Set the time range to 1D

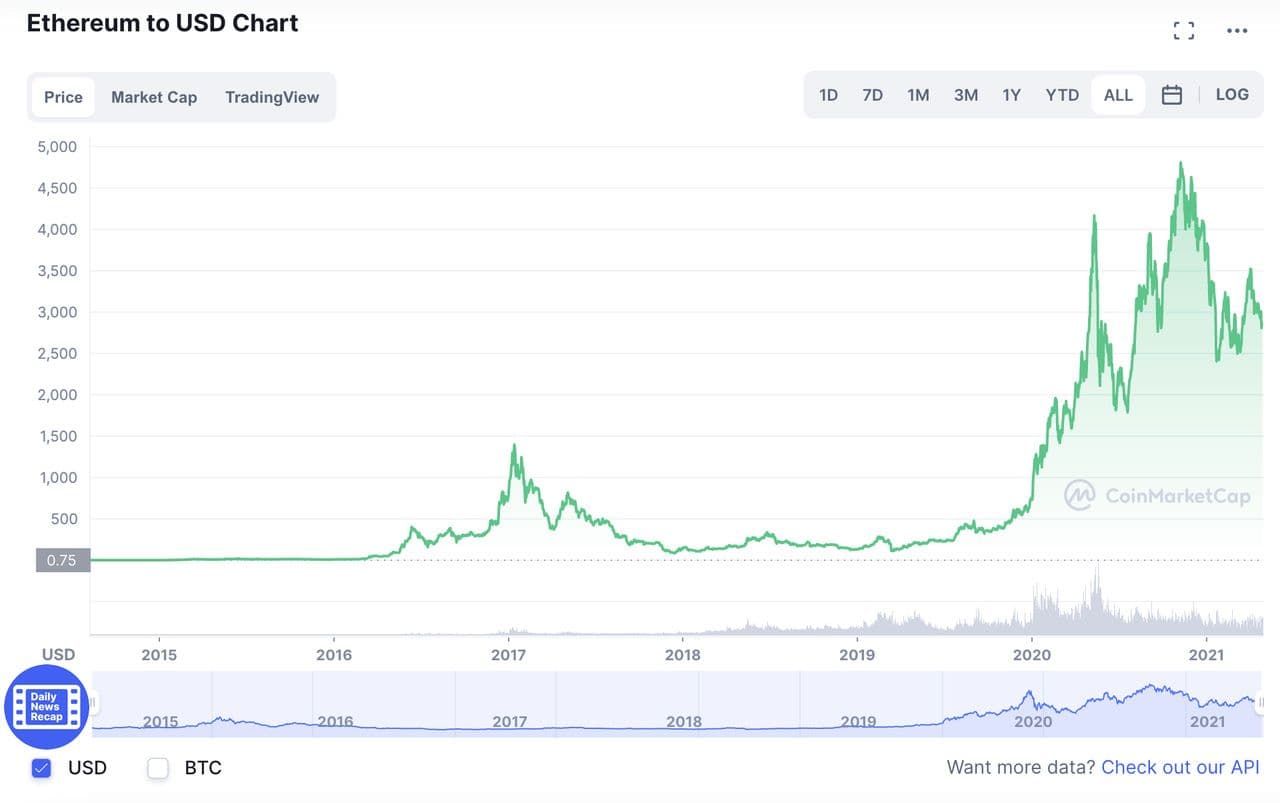tap(828, 95)
